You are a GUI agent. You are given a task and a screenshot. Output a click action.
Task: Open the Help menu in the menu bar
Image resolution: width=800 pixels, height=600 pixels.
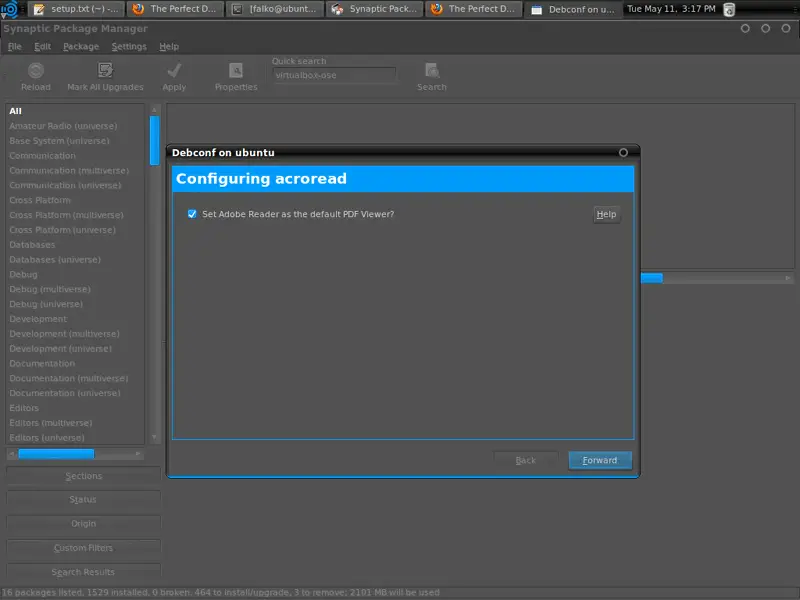(x=169, y=46)
